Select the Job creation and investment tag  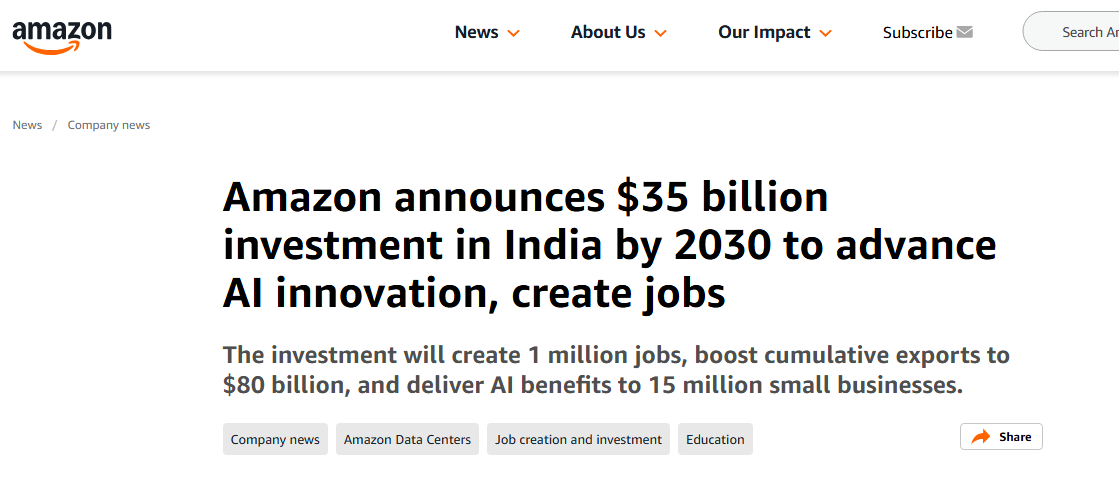[578, 439]
